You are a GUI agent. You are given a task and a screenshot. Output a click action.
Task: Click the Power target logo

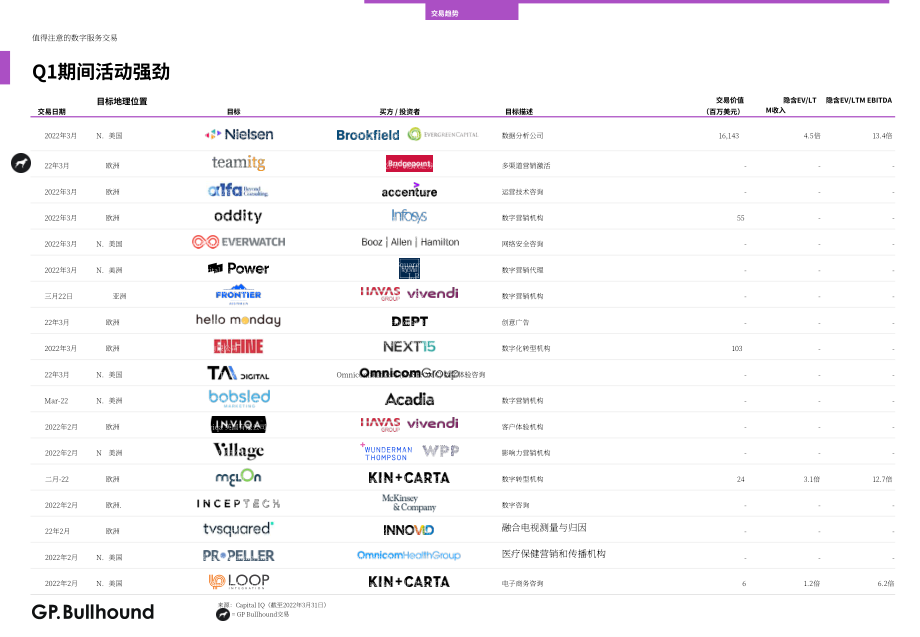238,269
